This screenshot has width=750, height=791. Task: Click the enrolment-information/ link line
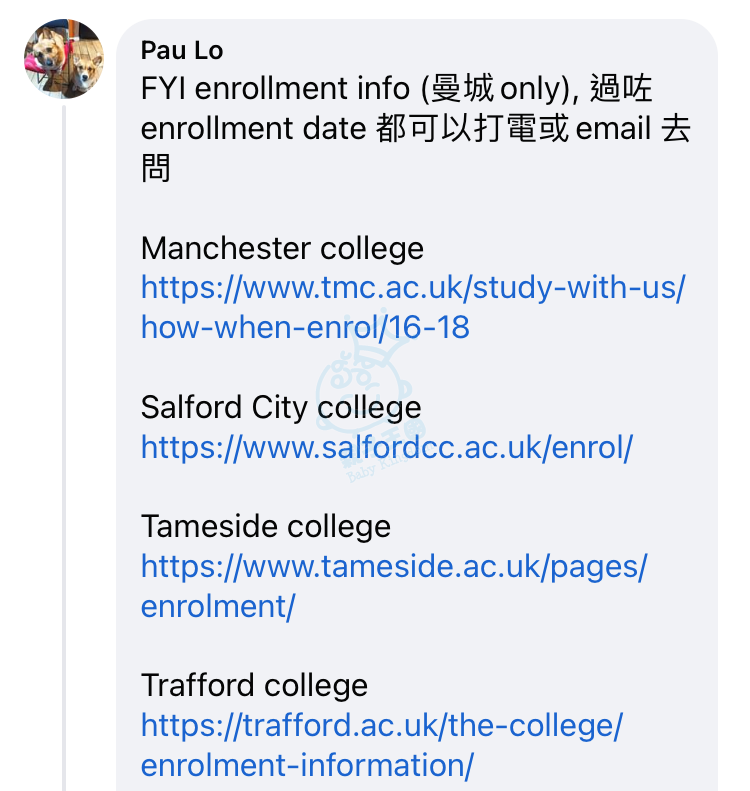click(x=307, y=765)
